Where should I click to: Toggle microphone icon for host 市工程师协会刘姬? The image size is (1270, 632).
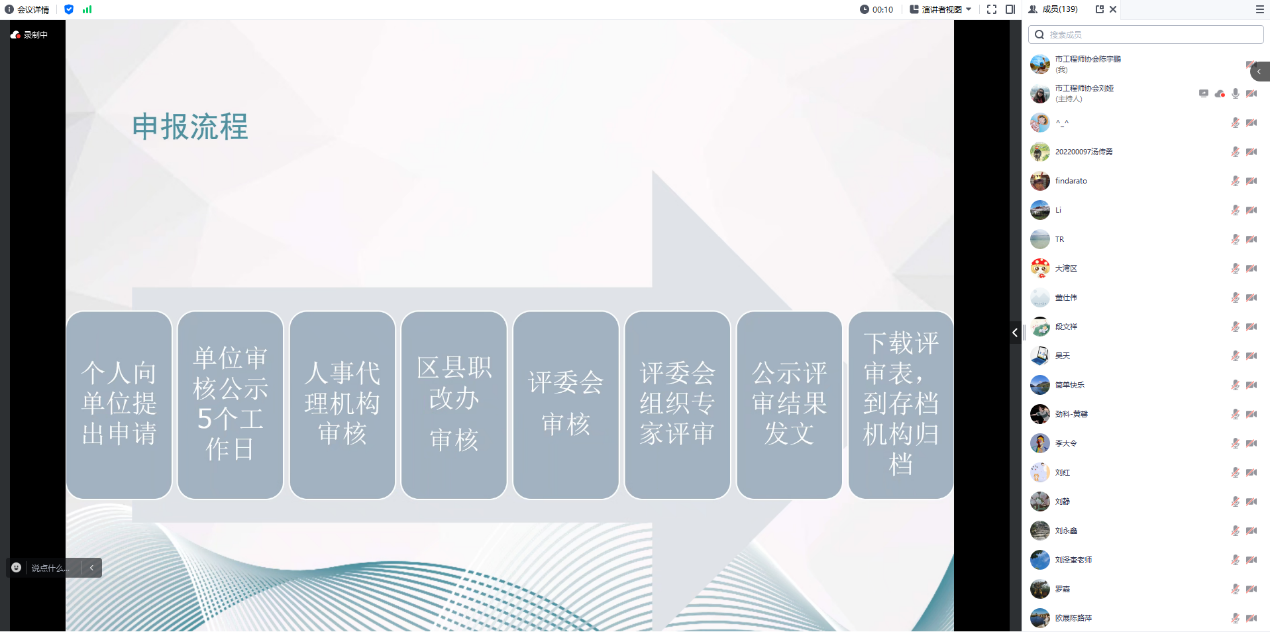tap(1235, 93)
